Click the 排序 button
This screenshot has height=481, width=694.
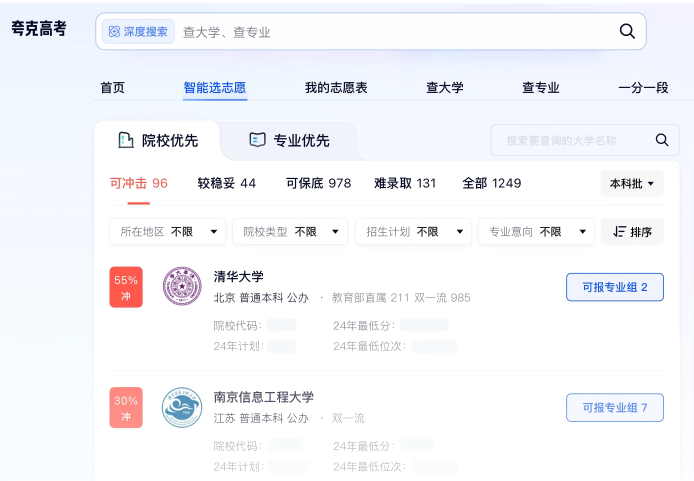(x=632, y=231)
